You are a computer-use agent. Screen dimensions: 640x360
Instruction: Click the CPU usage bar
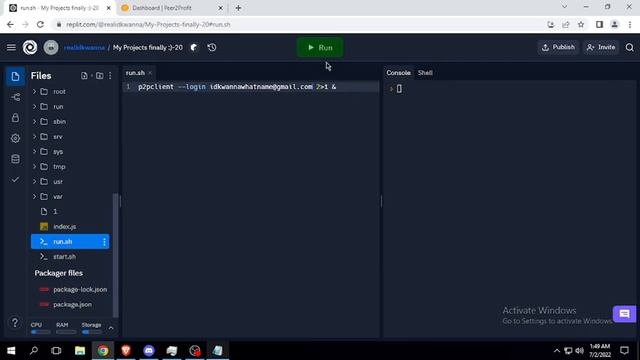tap(40, 332)
